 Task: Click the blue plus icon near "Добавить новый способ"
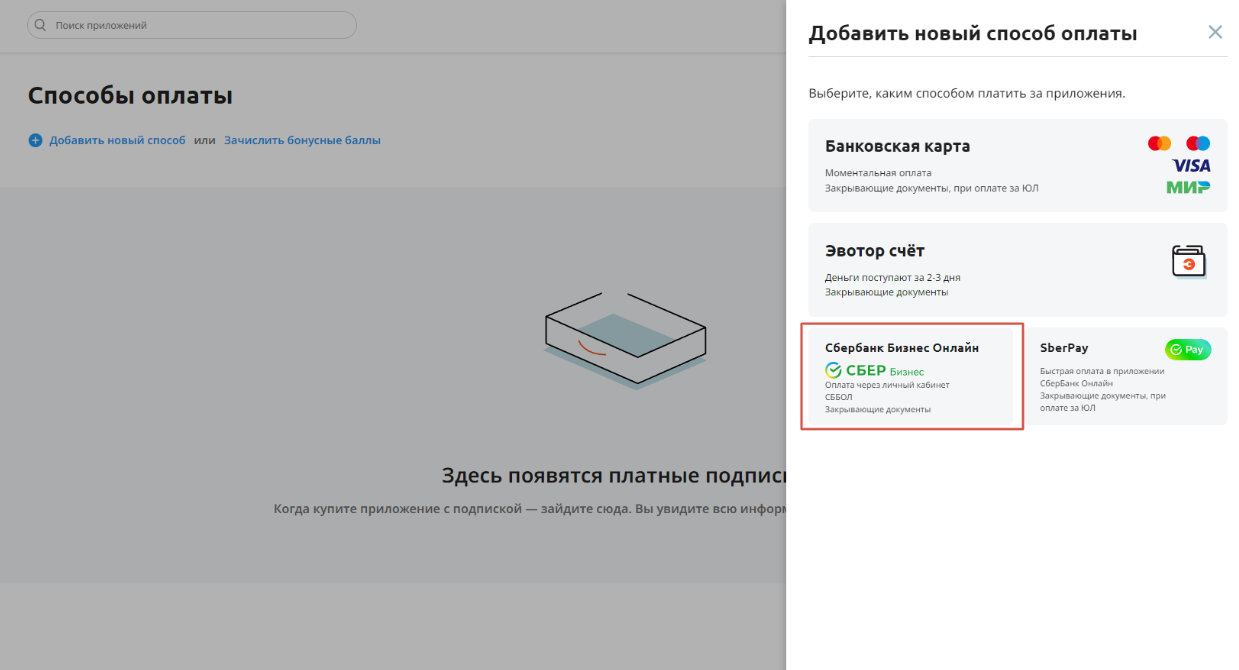tap(36, 141)
